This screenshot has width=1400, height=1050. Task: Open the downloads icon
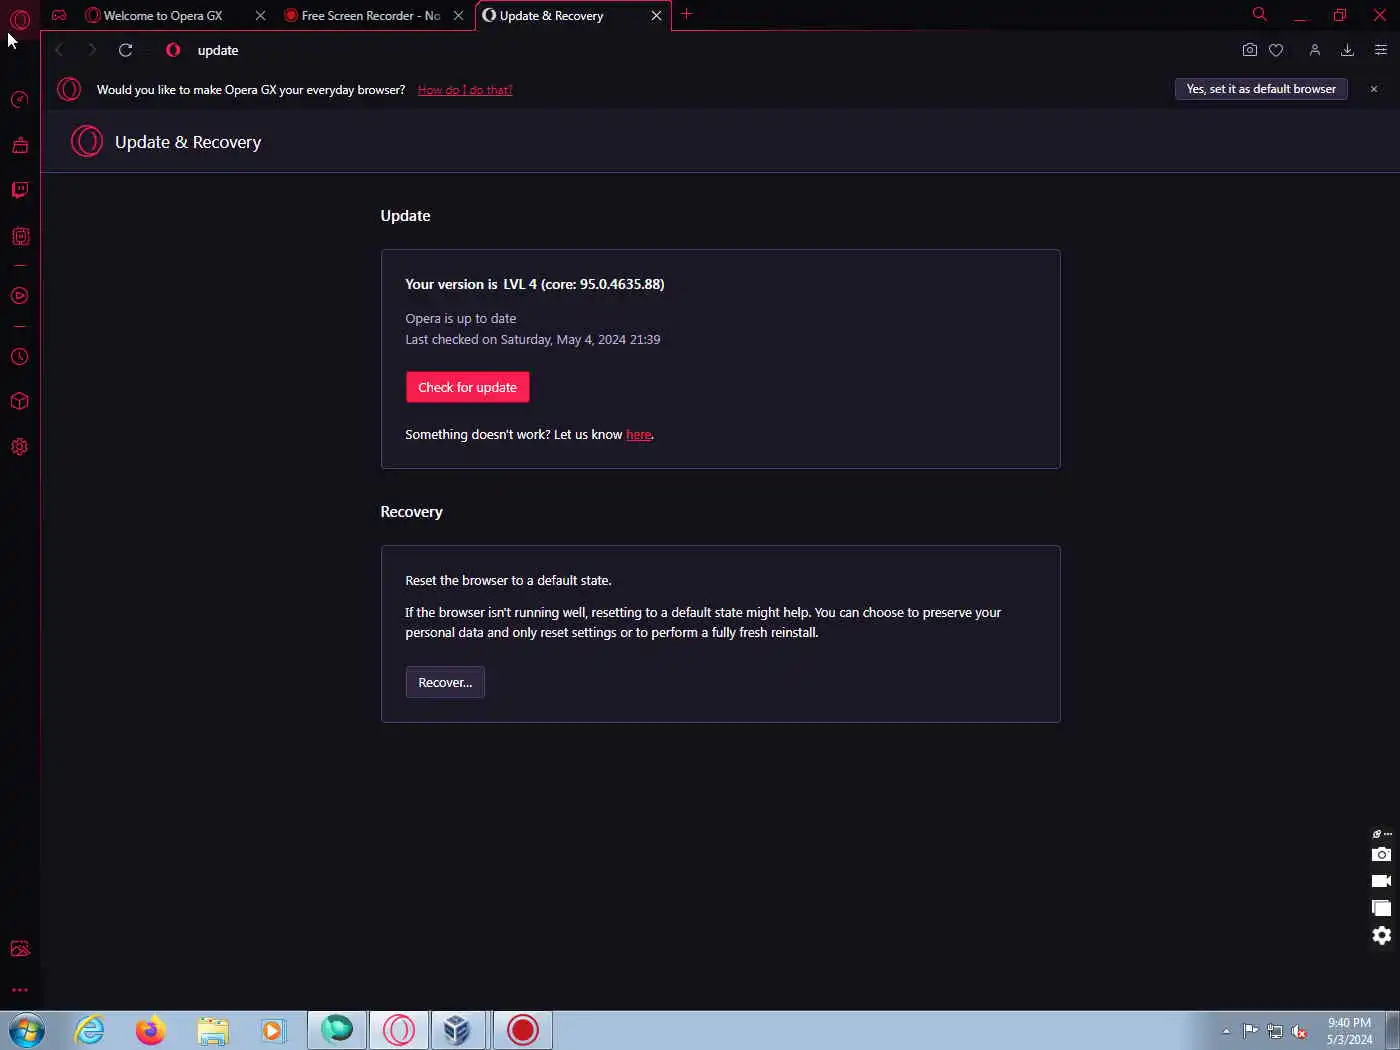[x=1347, y=50]
